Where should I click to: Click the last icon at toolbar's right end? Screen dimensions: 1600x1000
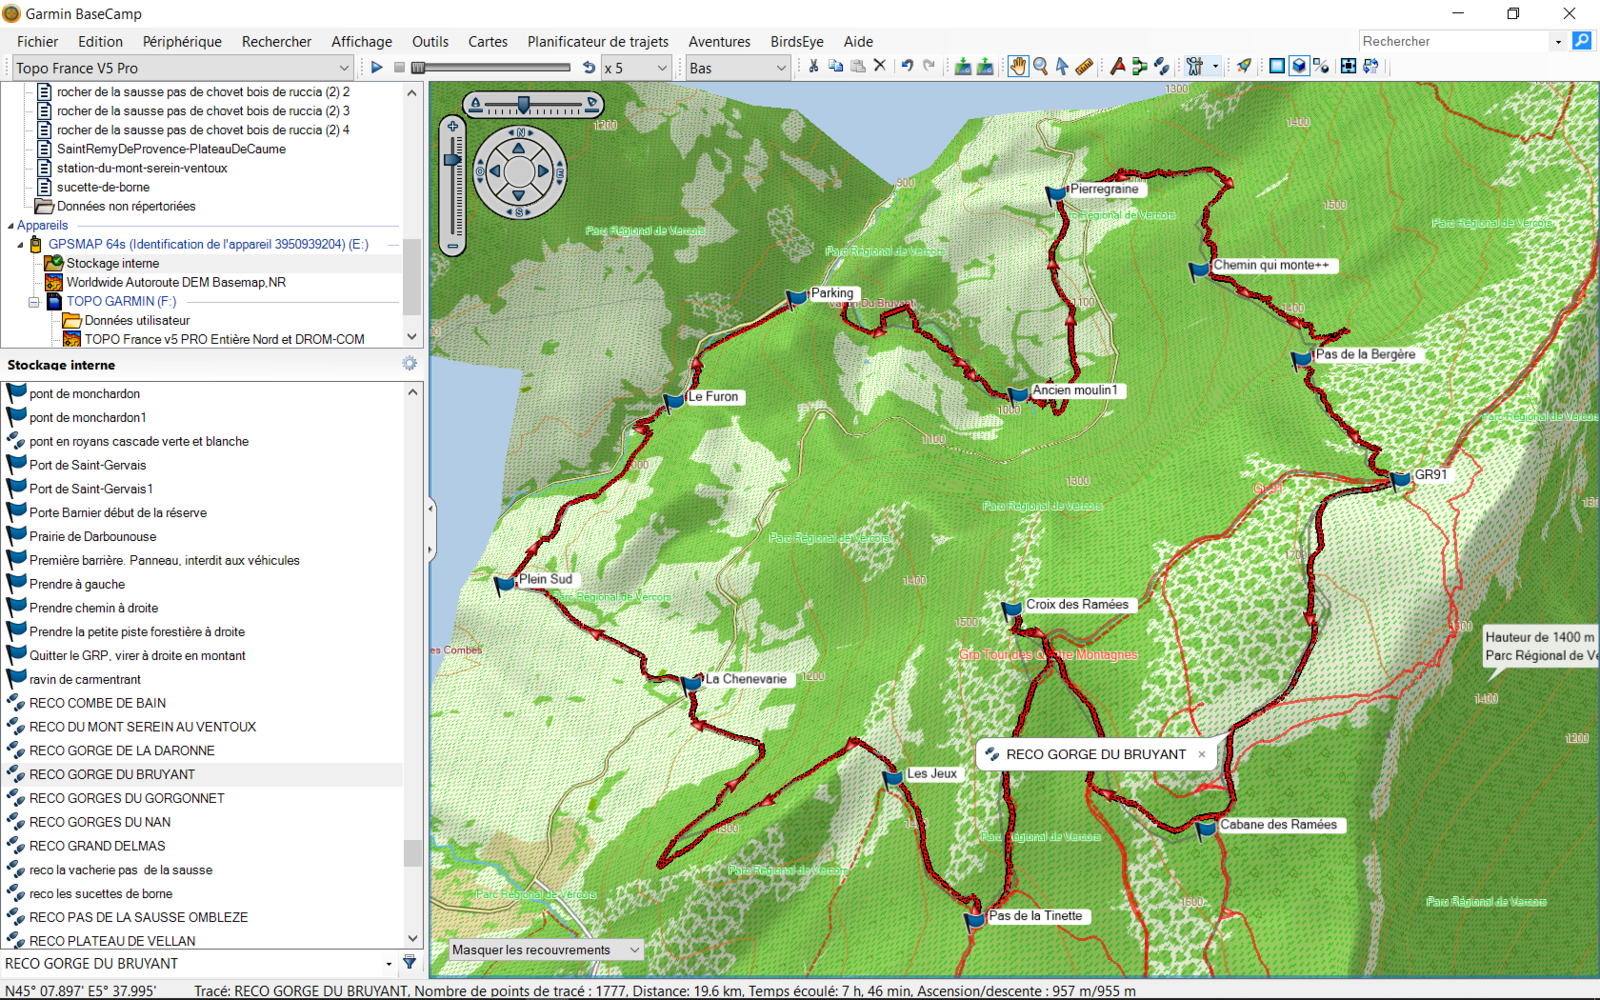1371,66
